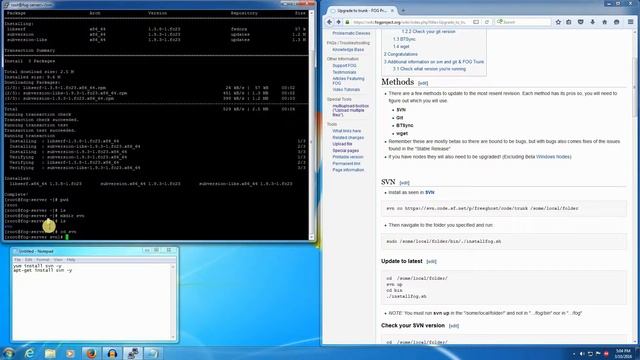This screenshot has height=360, width=640.
Task: Open Video Tutorials sidebar link
Action: [x=346, y=89]
